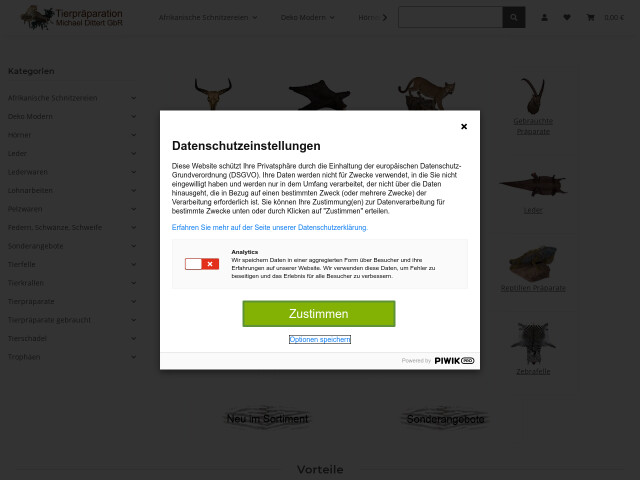Open the Deko Modern header menu
Image resolution: width=640 pixels, height=480 pixels.
(307, 18)
